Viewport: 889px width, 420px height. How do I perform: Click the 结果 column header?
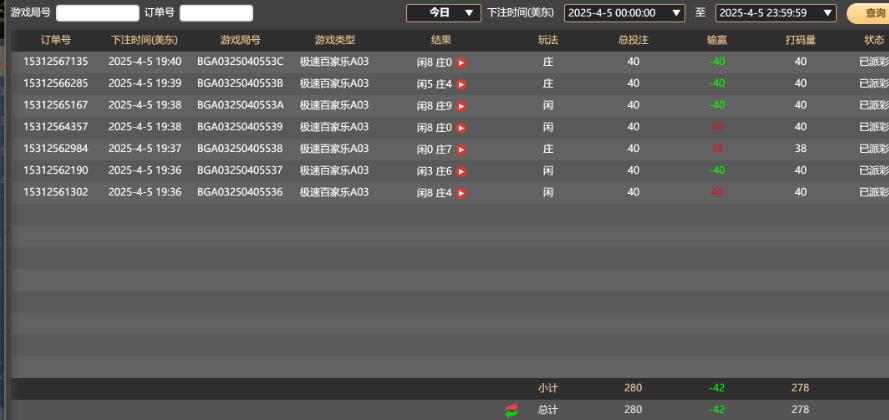point(441,40)
